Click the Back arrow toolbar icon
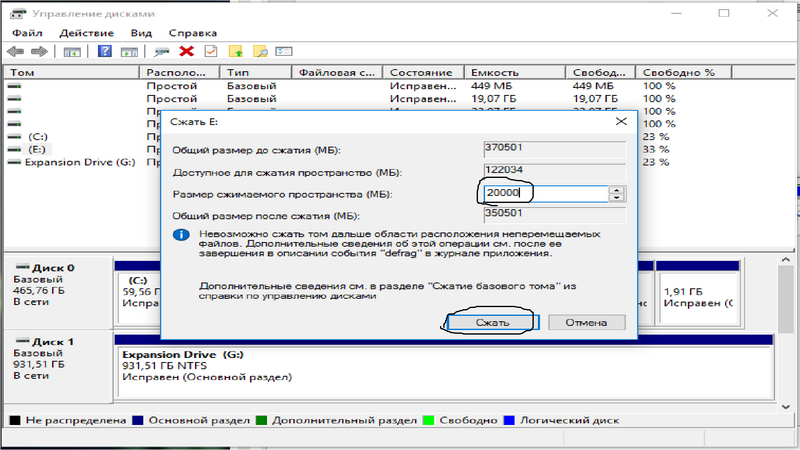The width and height of the screenshot is (800, 450). click(15, 52)
